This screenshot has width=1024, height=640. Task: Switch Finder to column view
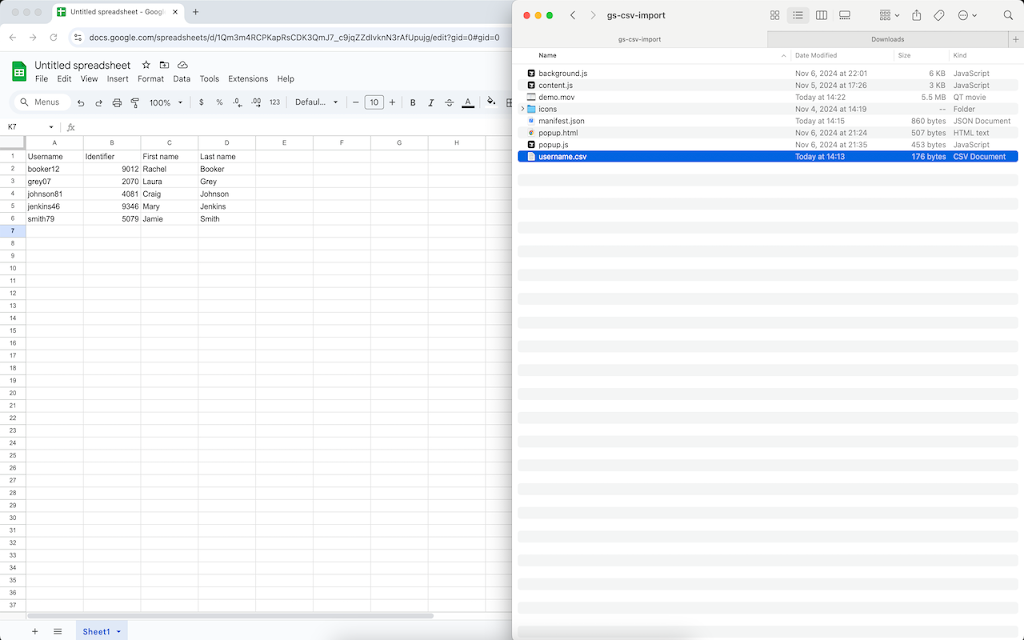[822, 15]
